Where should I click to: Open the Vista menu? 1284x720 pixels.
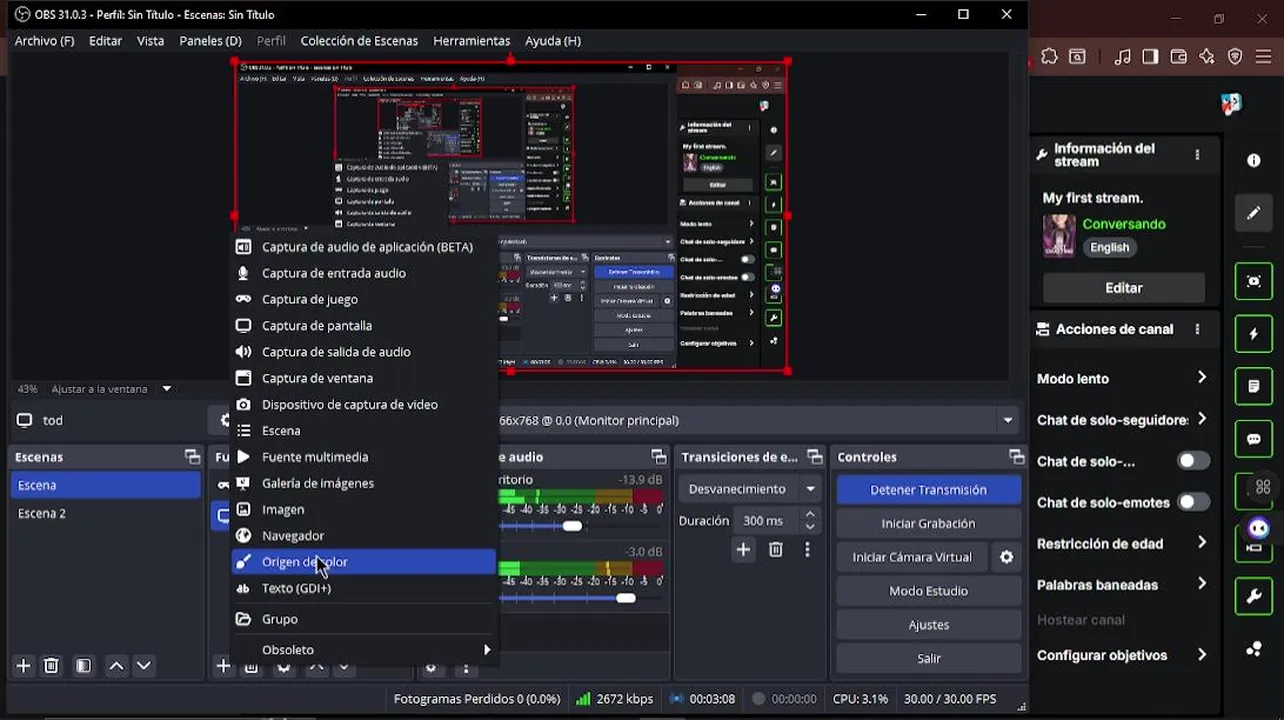(x=150, y=41)
